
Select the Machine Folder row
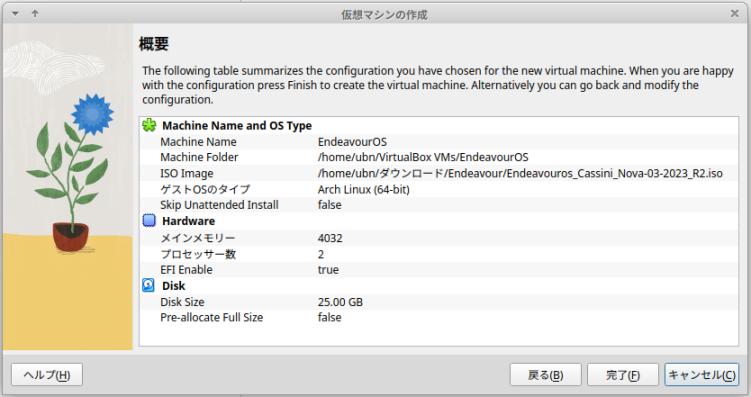439,157
